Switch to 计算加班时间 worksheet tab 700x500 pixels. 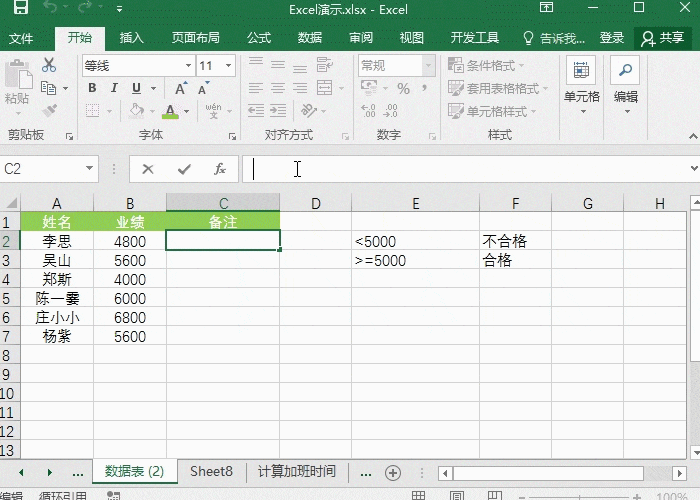click(296, 471)
